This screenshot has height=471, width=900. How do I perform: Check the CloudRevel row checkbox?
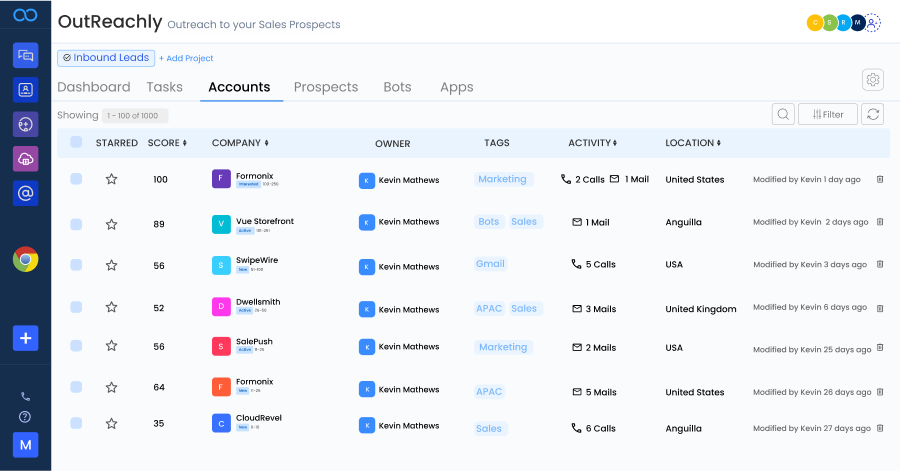click(x=76, y=423)
